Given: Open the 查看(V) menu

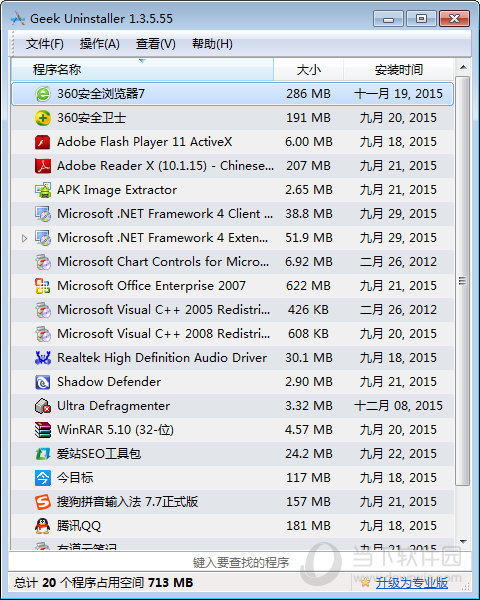Looking at the screenshot, I should (x=155, y=44).
